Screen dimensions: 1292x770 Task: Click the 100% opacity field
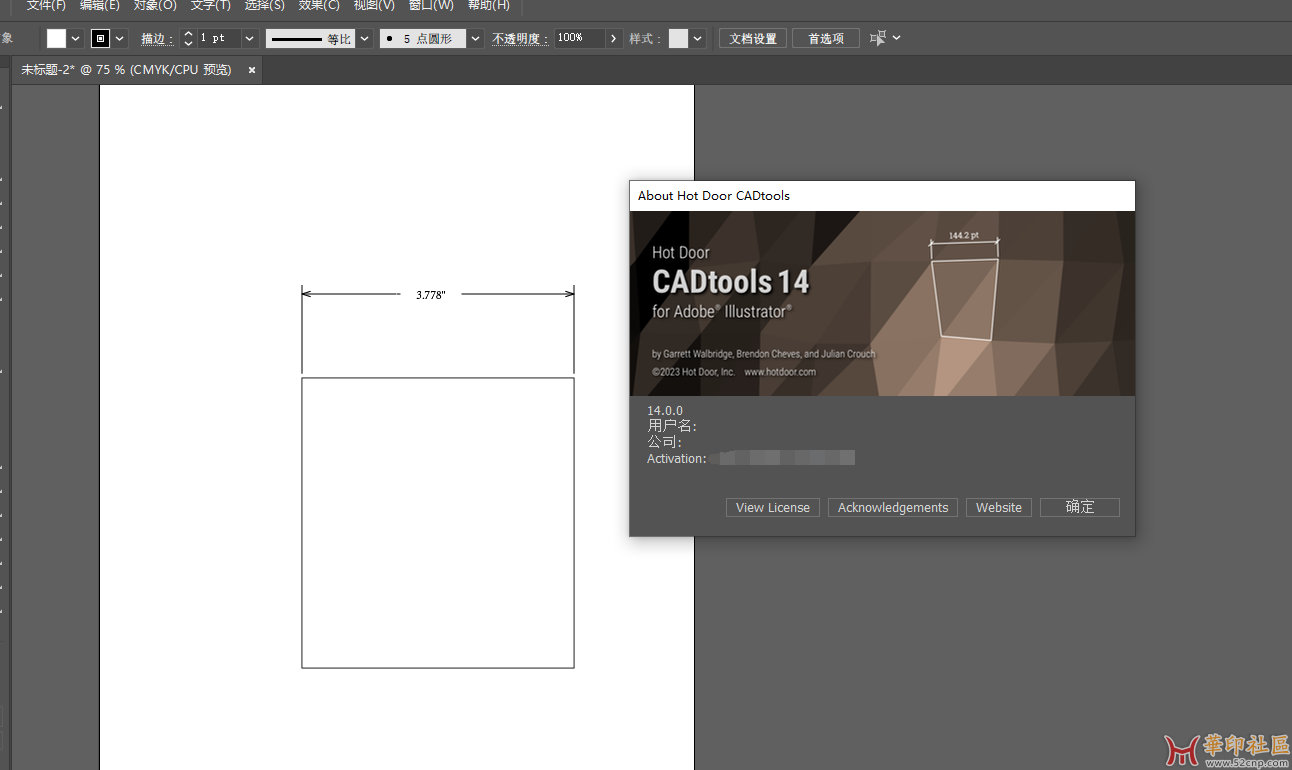tap(579, 38)
